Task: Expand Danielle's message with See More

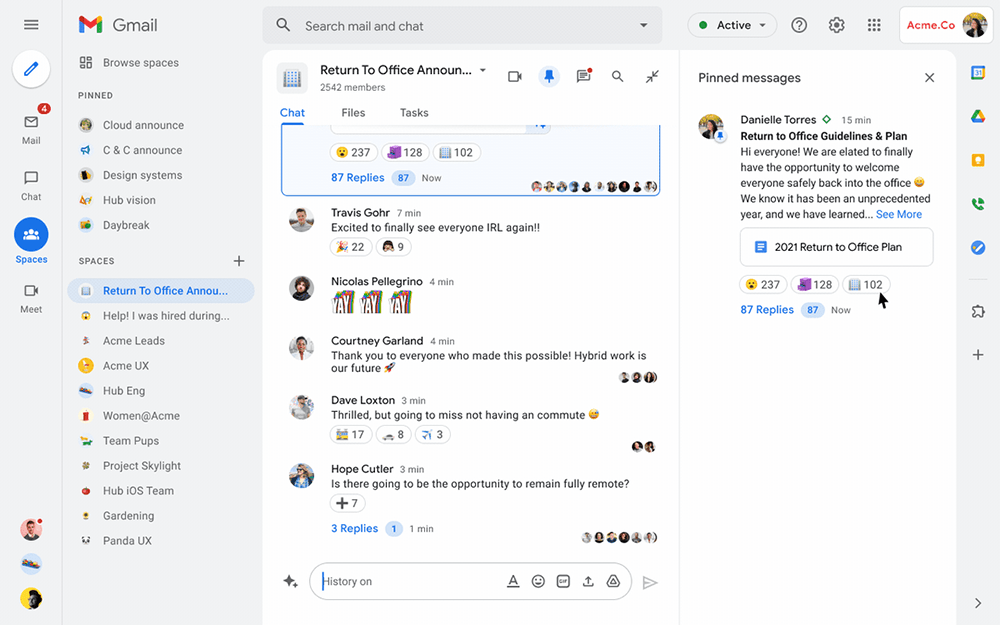Action: pos(898,213)
